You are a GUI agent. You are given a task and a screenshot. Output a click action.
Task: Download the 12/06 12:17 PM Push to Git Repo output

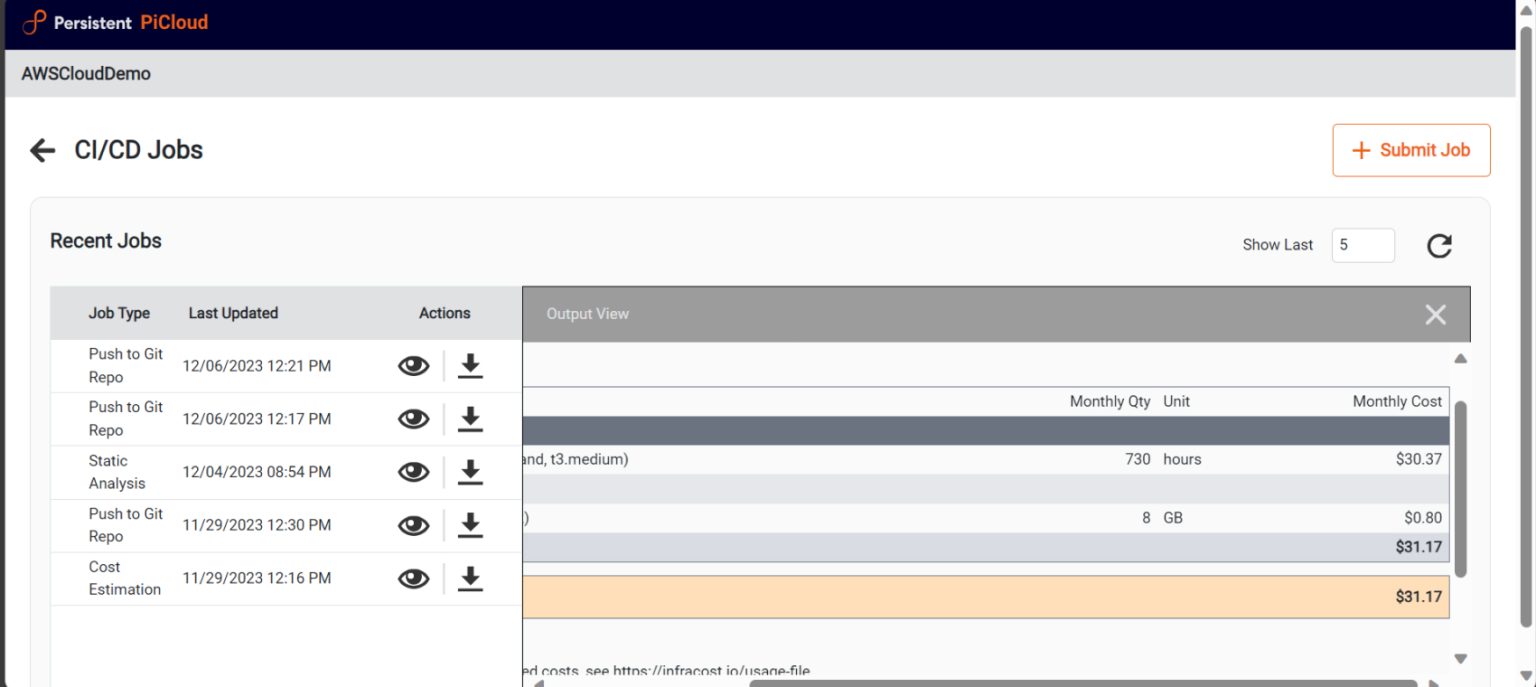tap(470, 418)
